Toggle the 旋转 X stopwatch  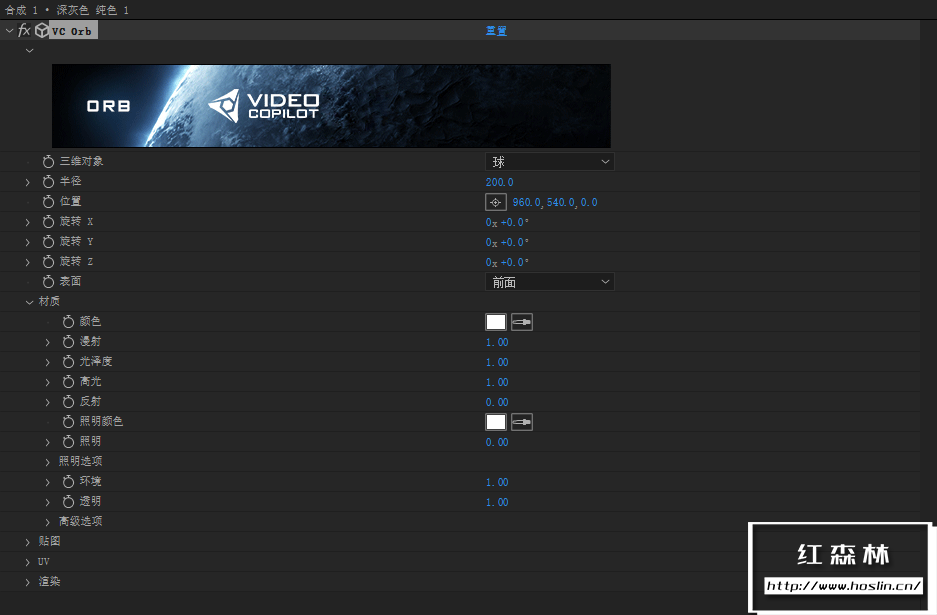coord(48,222)
